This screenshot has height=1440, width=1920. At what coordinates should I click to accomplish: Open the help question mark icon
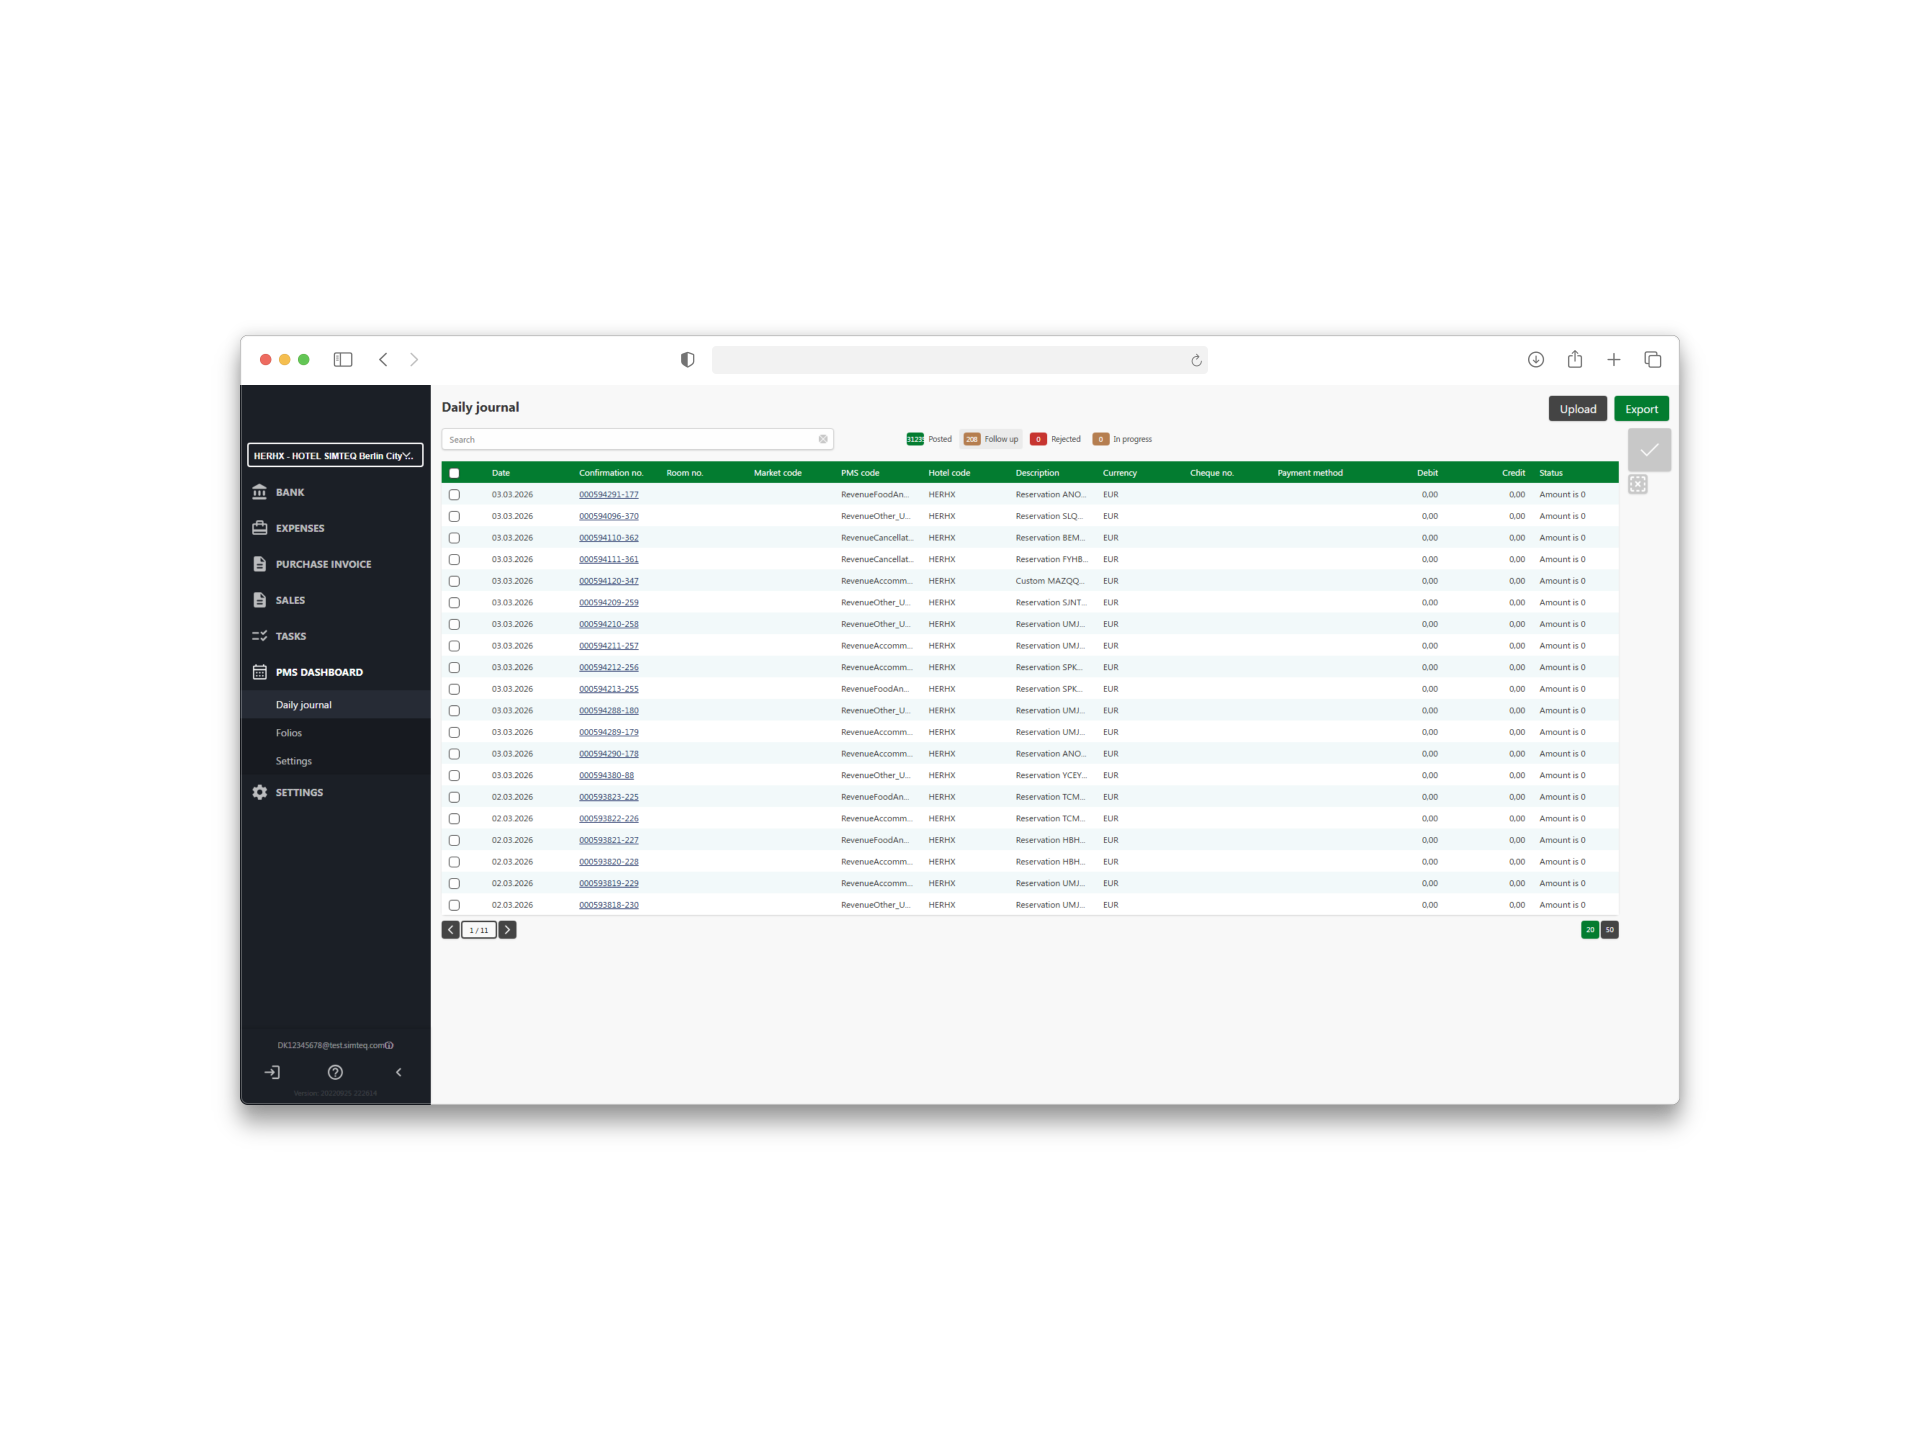(336, 1072)
